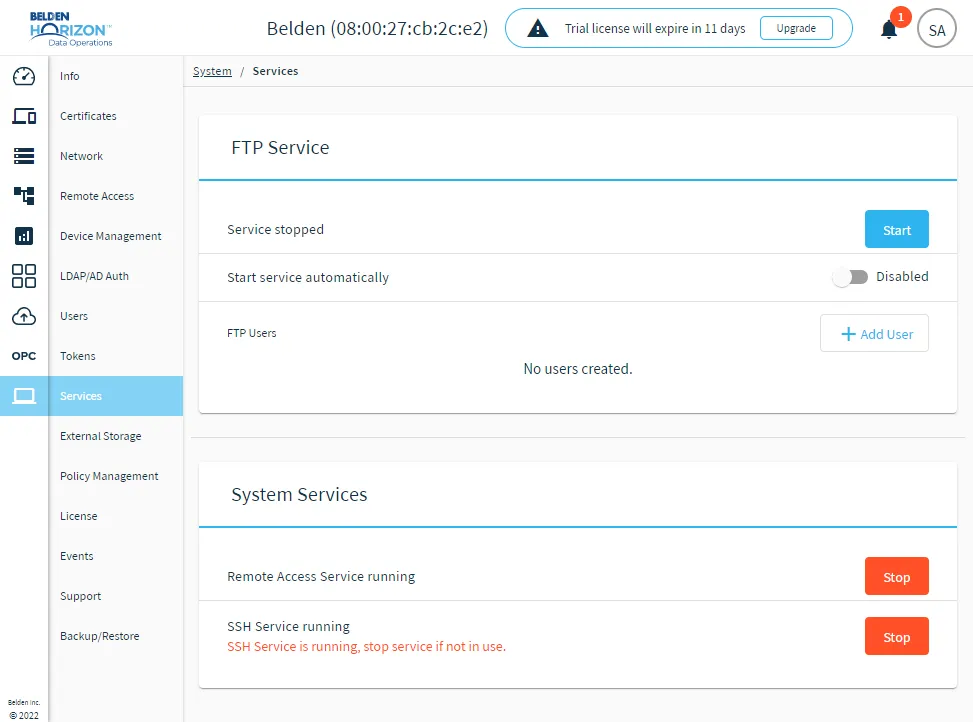Click 'SSH Service running' status text

(288, 626)
